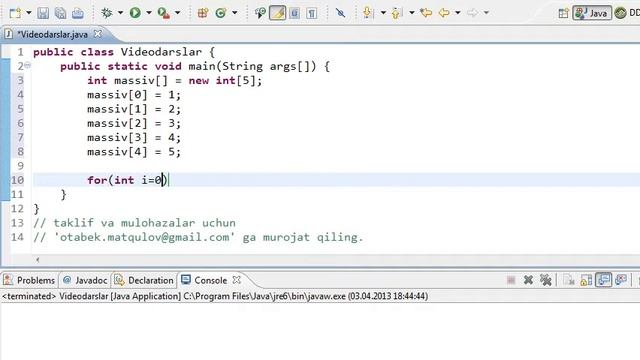This screenshot has height=360, width=640.
Task: Click the Previous Annotation arrow icon
Action: pos(396,13)
